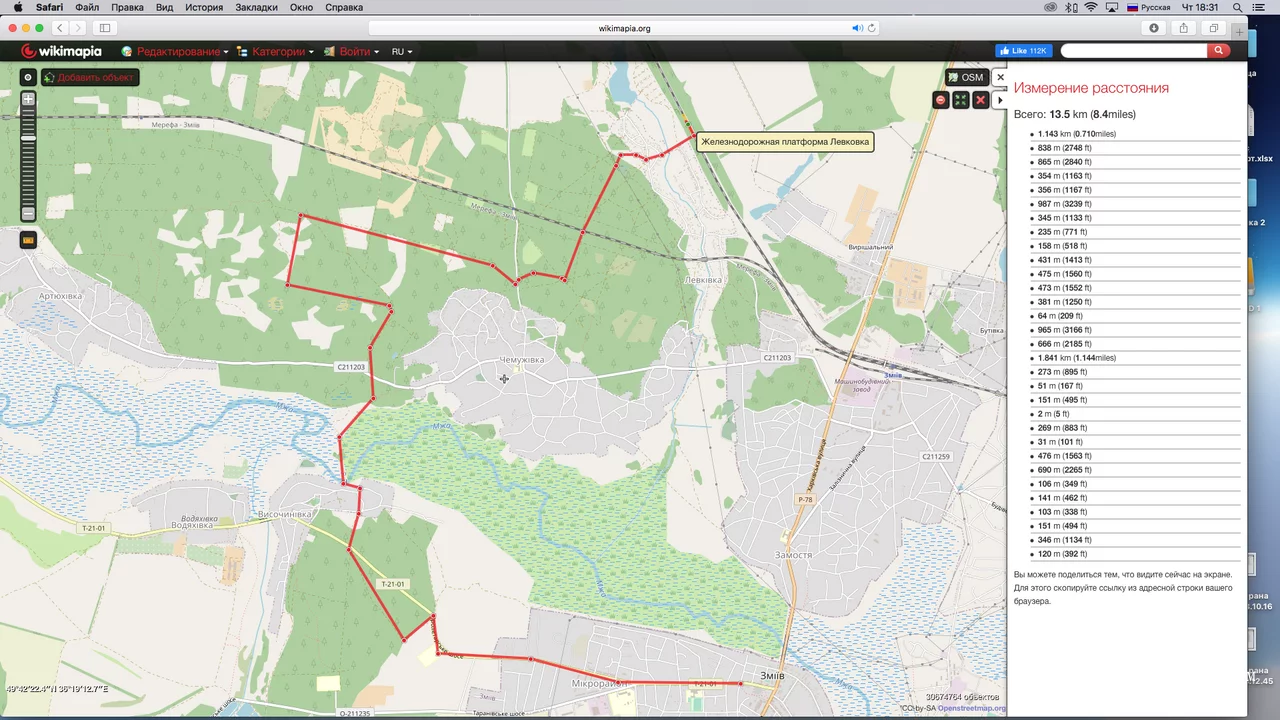Viewport: 1280px width, 720px height.
Task: Open a new tab with plus button
Action: pyautogui.click(x=1240, y=32)
